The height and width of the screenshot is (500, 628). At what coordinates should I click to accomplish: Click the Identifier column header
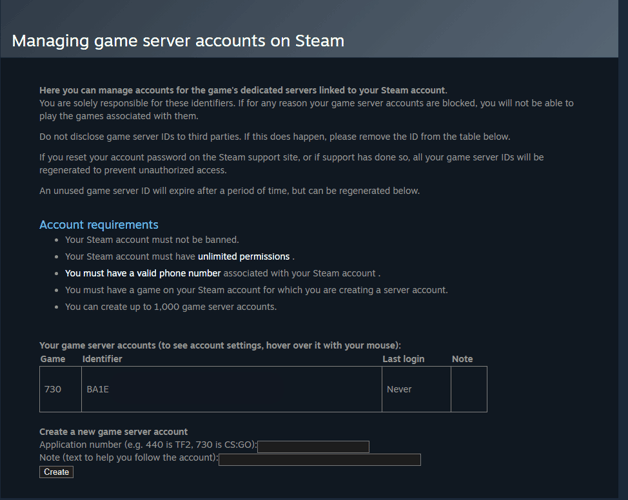[103, 359]
